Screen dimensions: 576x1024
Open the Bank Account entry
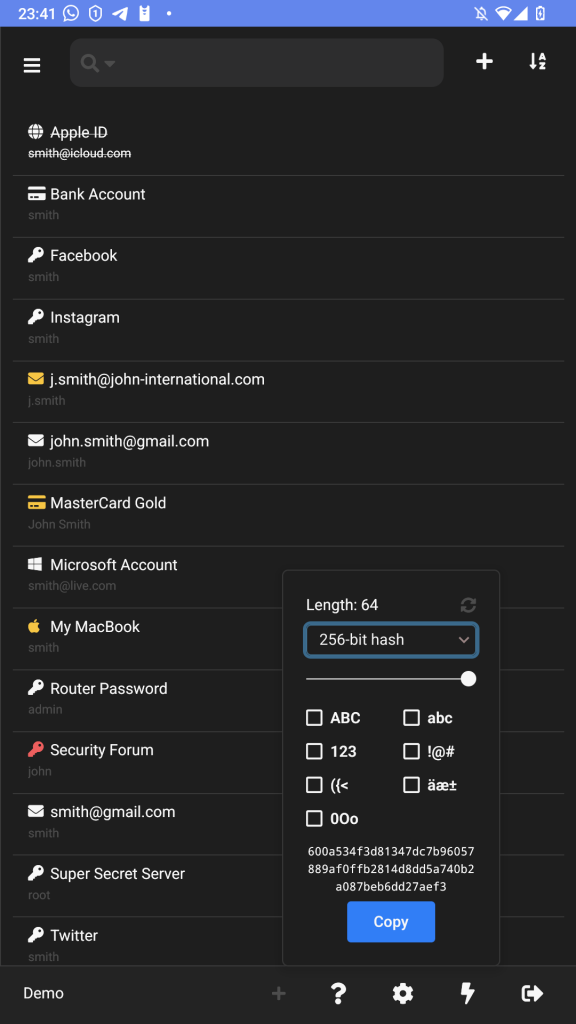point(288,206)
